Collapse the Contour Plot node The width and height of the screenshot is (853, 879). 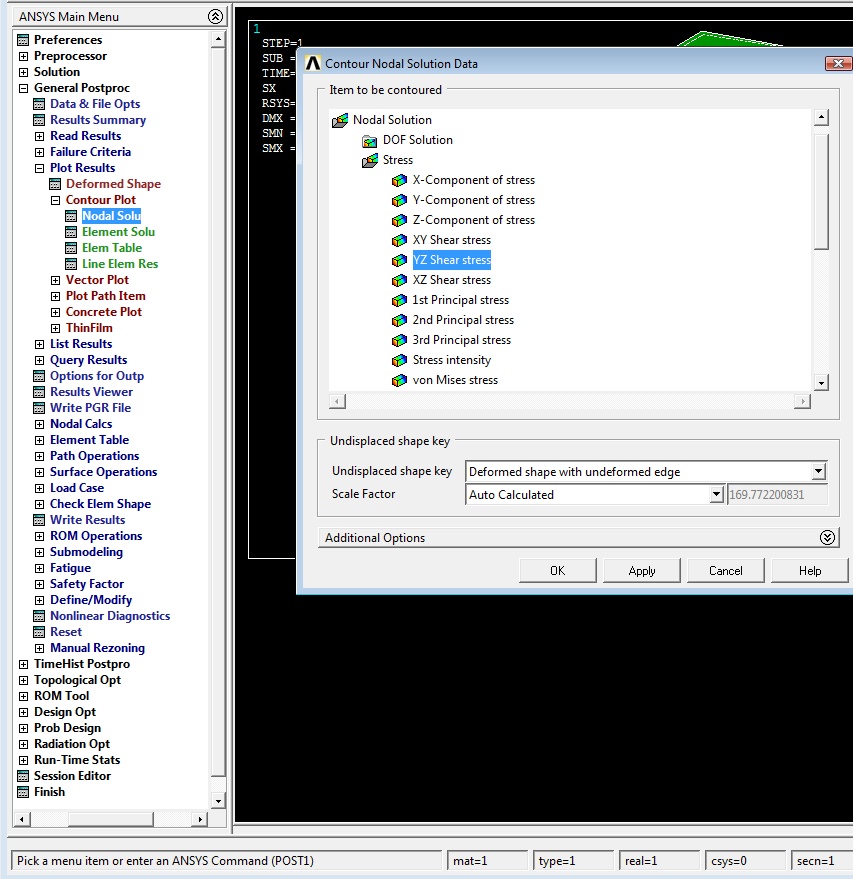click(x=55, y=200)
